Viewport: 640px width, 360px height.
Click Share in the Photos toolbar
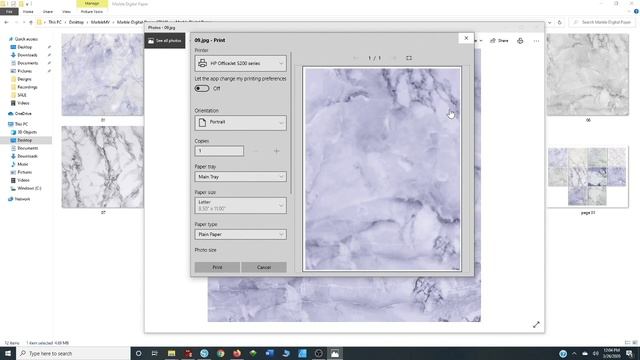click(x=499, y=41)
